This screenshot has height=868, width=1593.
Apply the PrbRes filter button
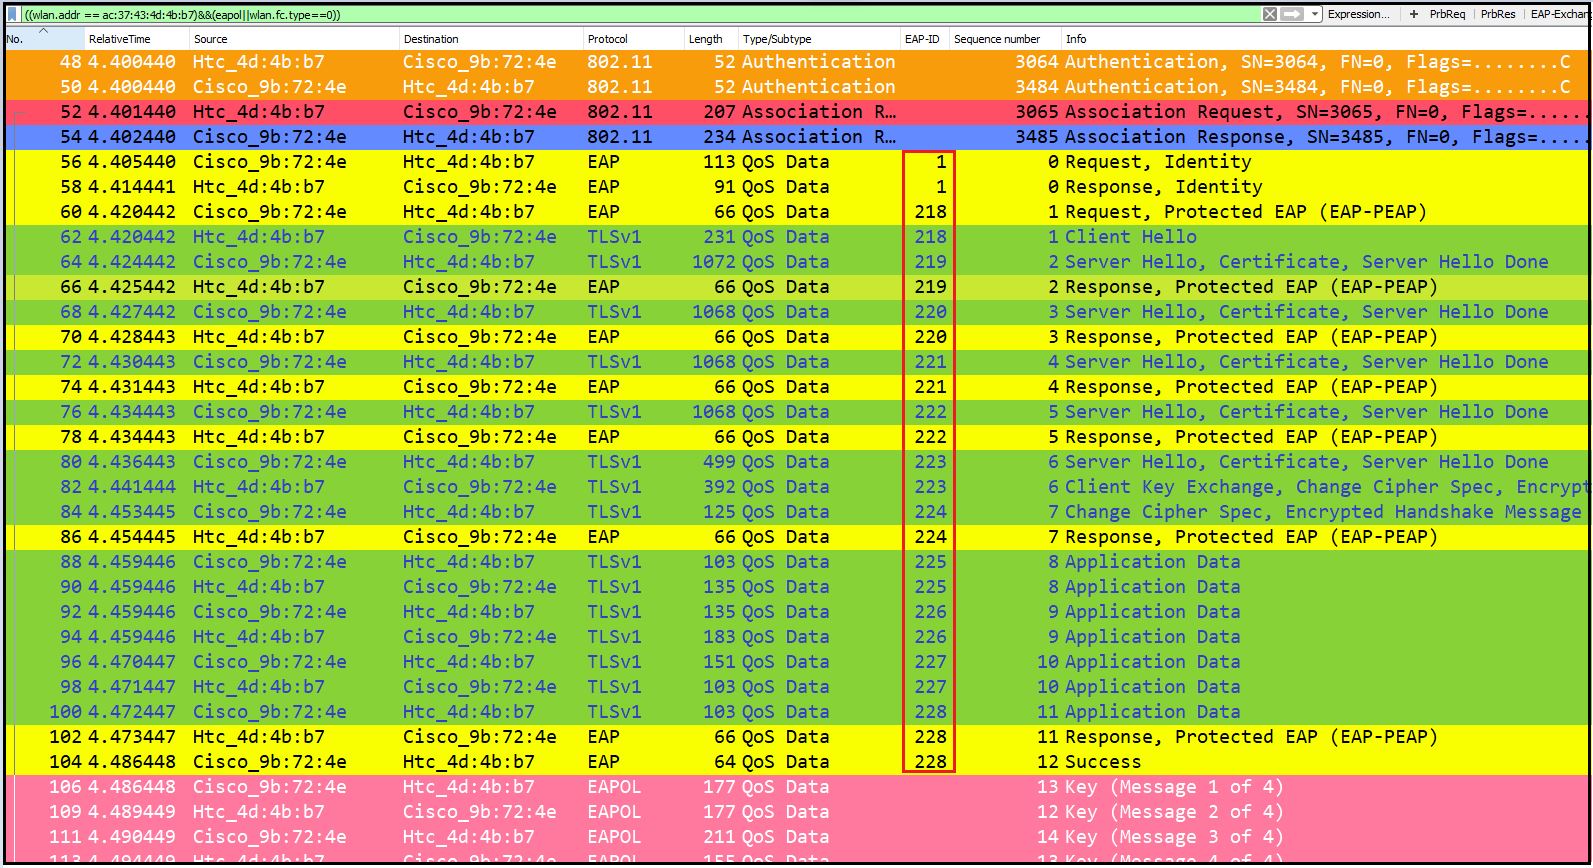1498,14
